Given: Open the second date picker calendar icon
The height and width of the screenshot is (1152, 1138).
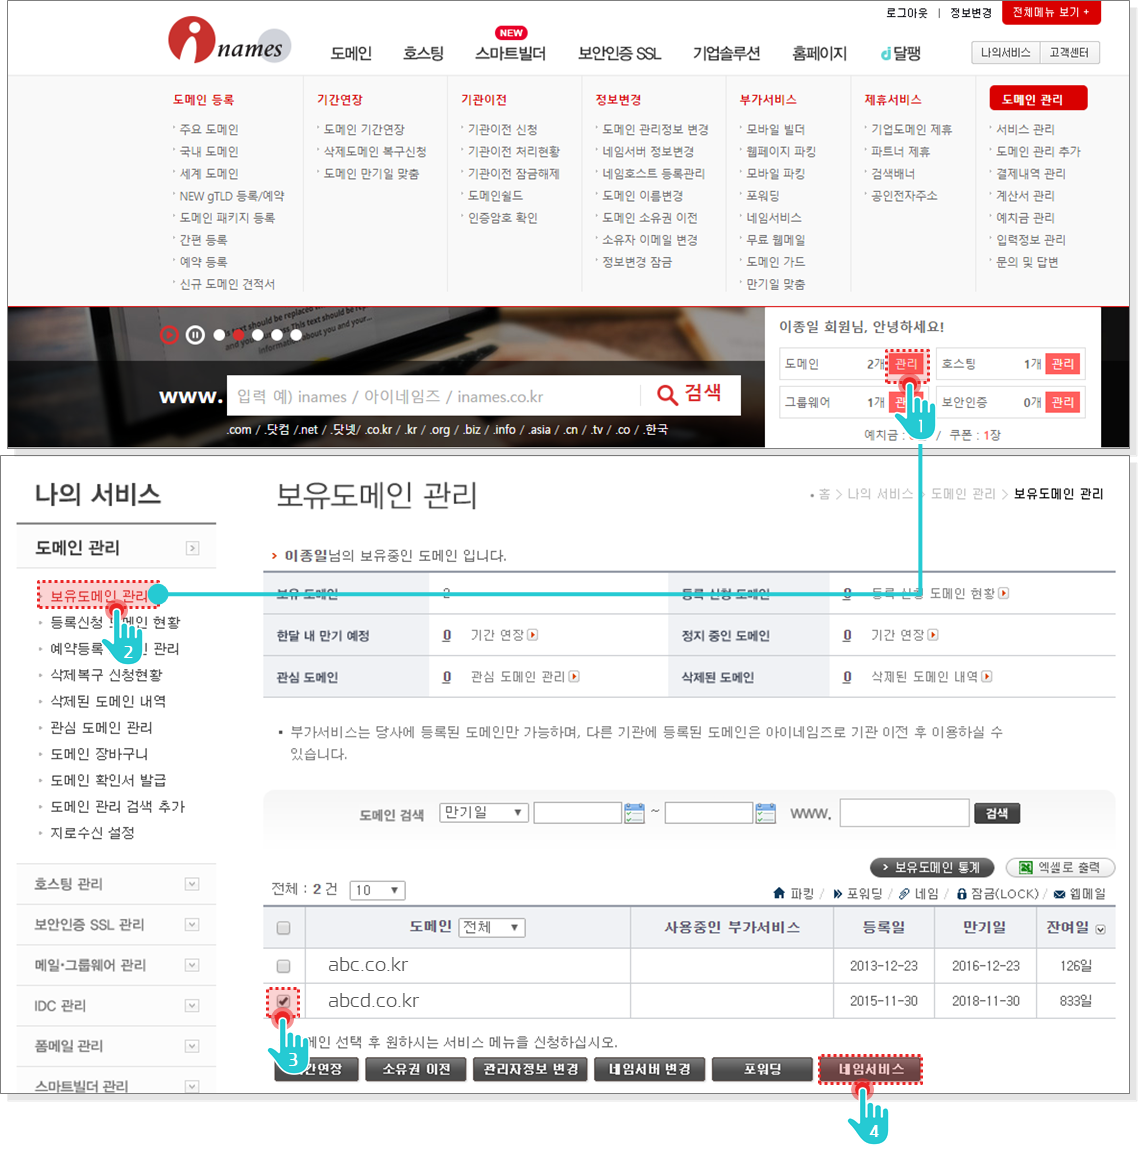Looking at the screenshot, I should pyautogui.click(x=765, y=813).
